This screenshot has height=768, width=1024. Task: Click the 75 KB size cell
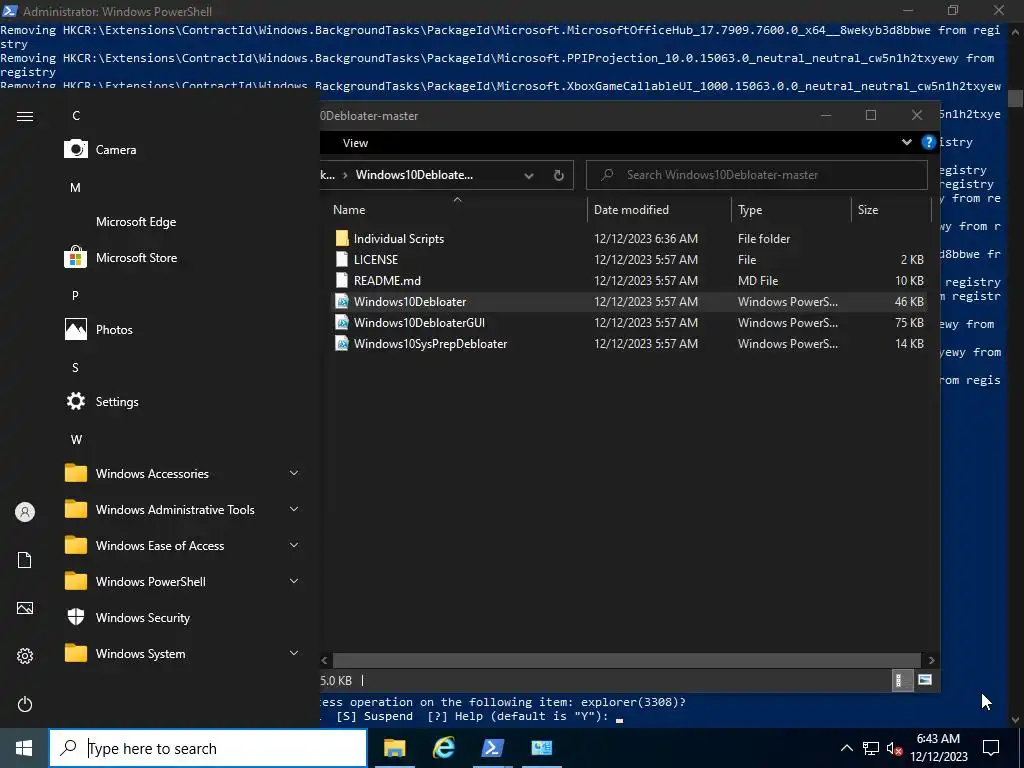click(x=909, y=323)
